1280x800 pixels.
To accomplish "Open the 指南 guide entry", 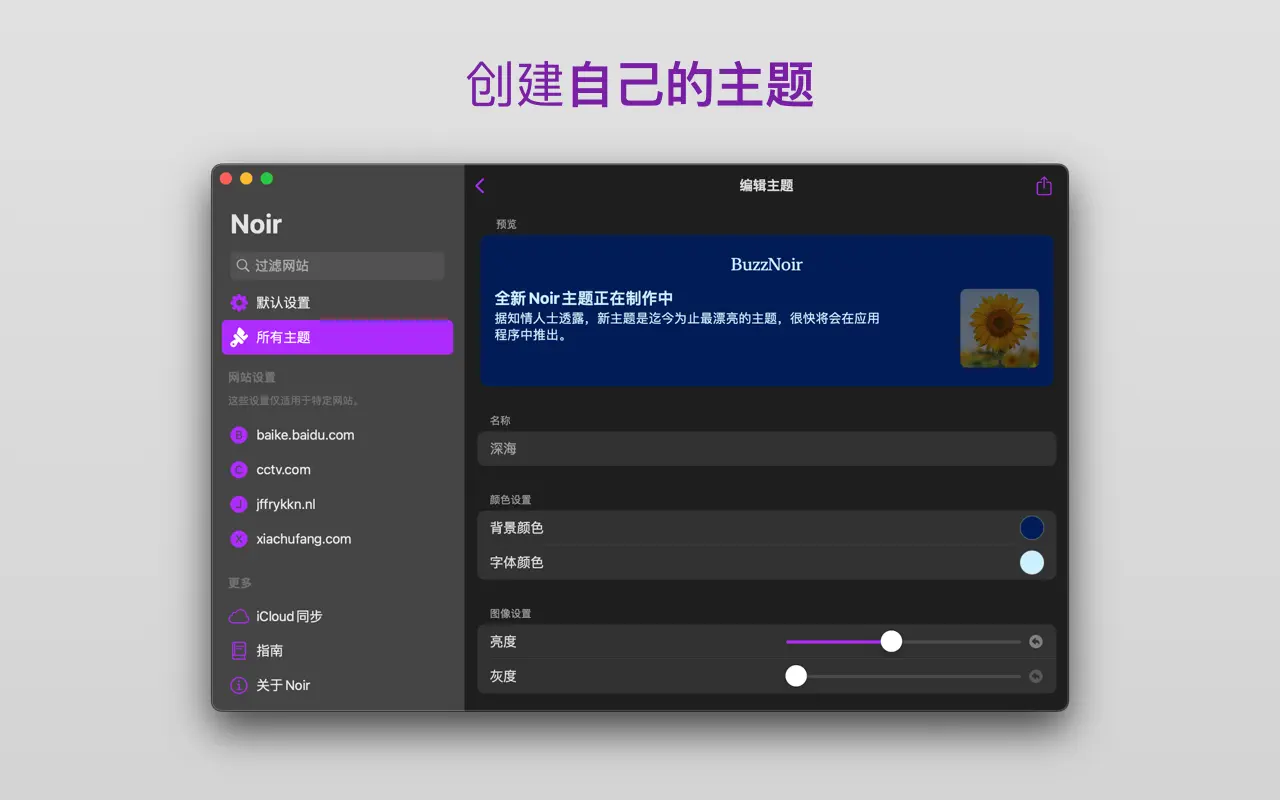I will pyautogui.click(x=337, y=651).
